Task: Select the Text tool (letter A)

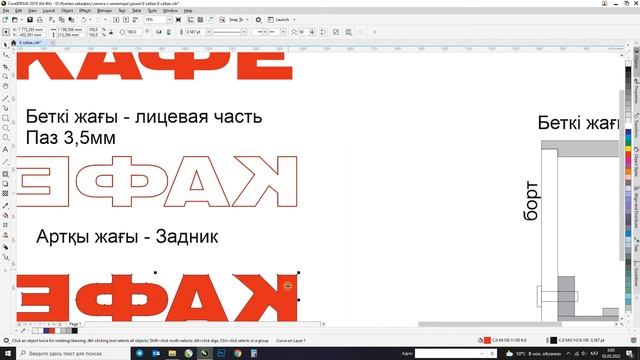Action: 5,150
